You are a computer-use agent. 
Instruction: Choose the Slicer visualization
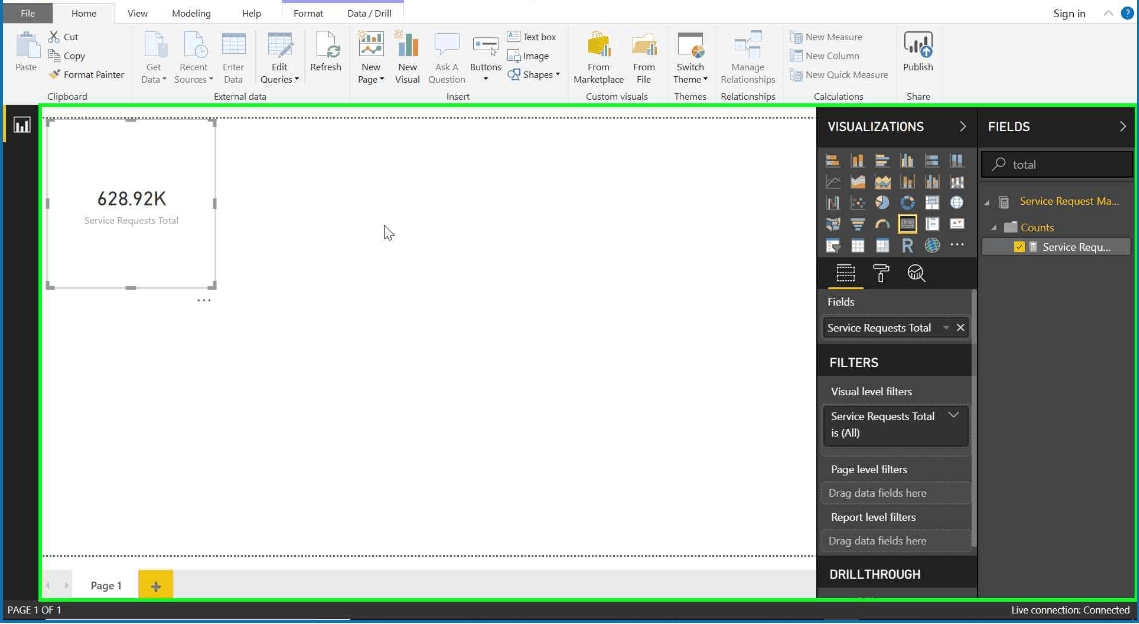pyautogui.click(x=832, y=246)
